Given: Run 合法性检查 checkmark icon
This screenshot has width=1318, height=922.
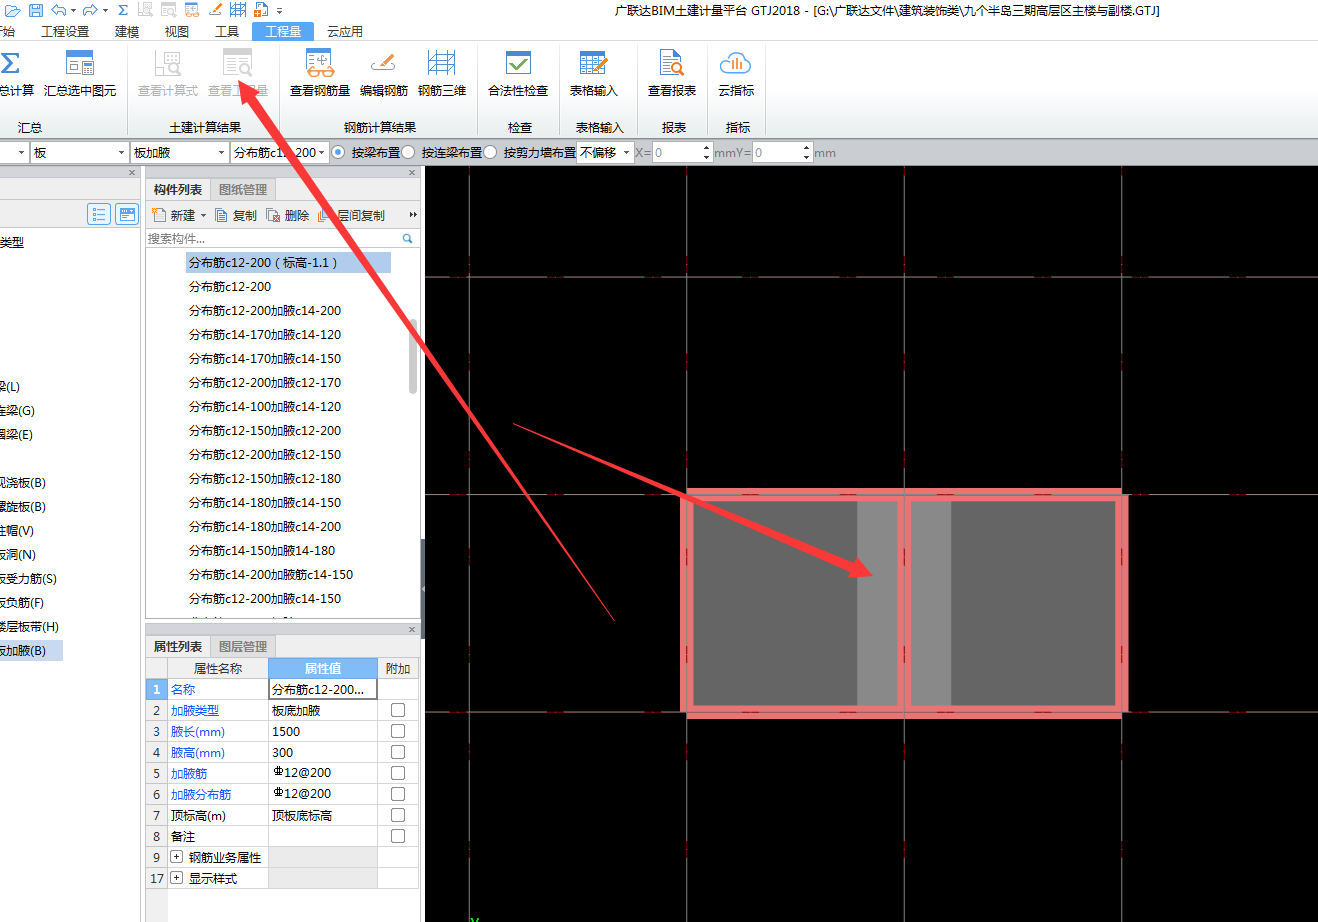Looking at the screenshot, I should point(518,64).
